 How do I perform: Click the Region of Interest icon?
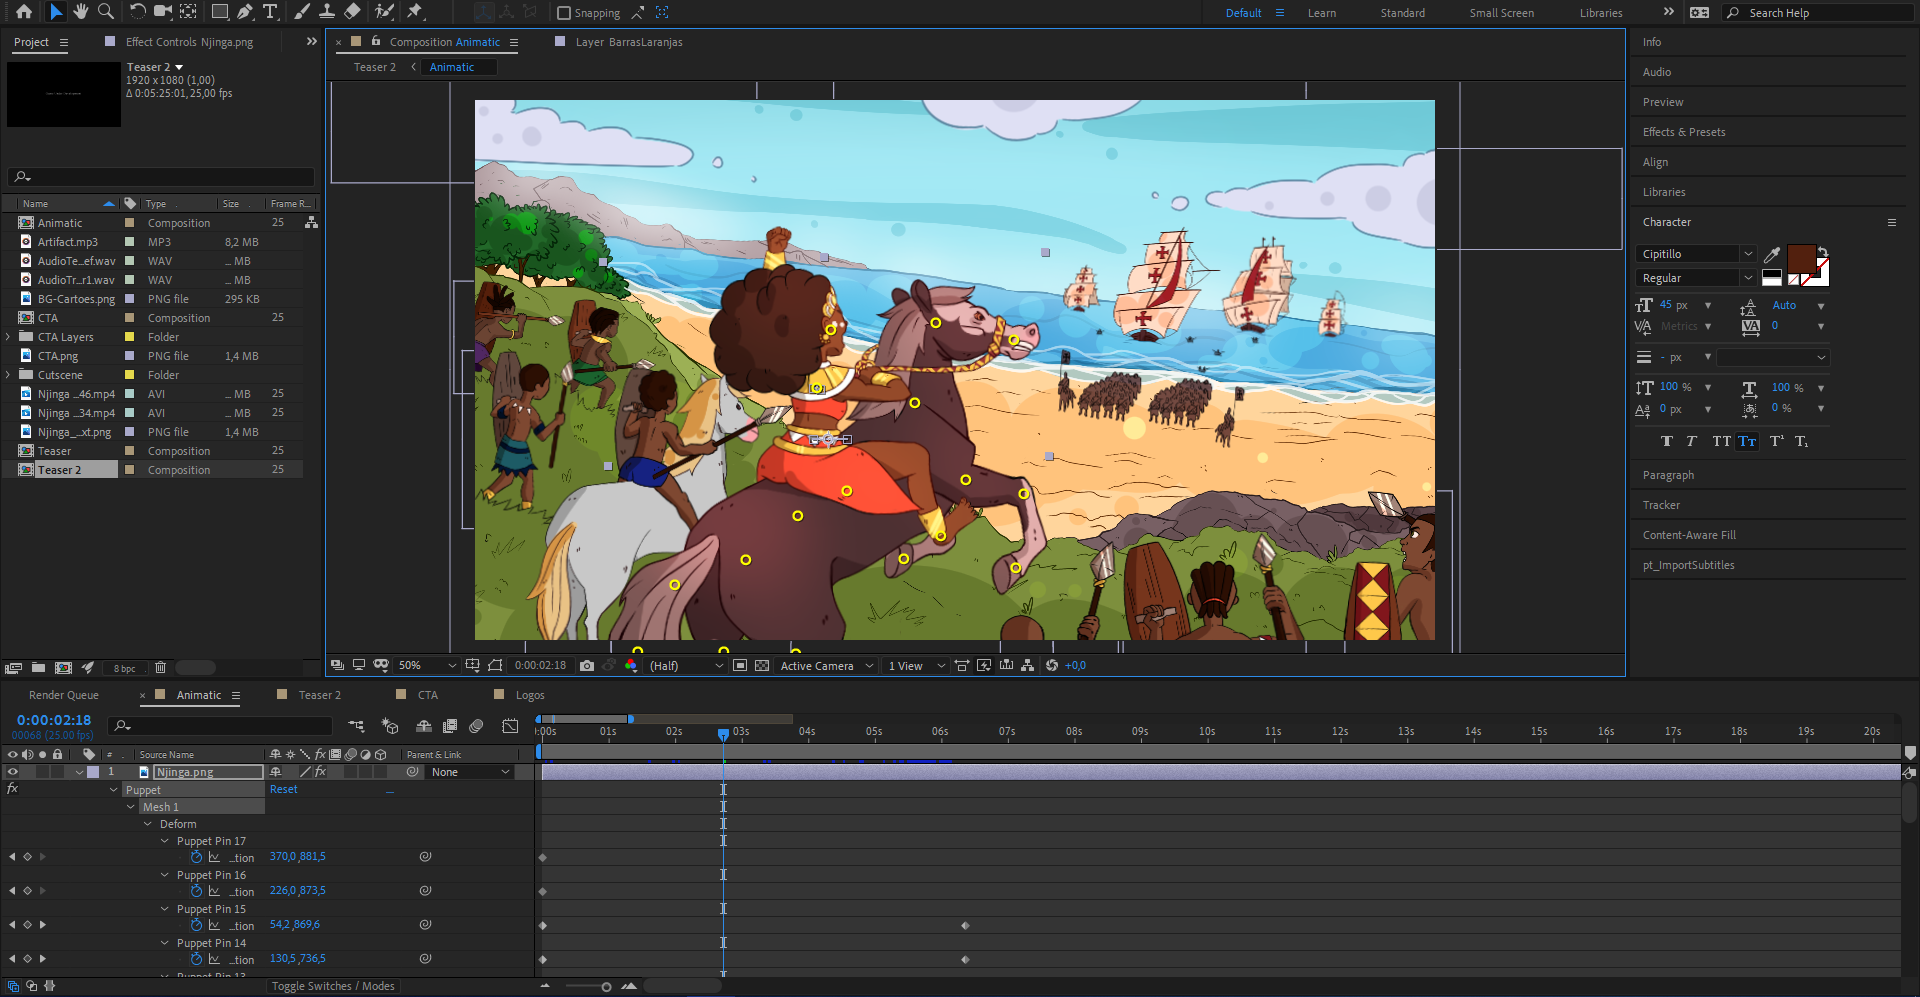pos(740,665)
